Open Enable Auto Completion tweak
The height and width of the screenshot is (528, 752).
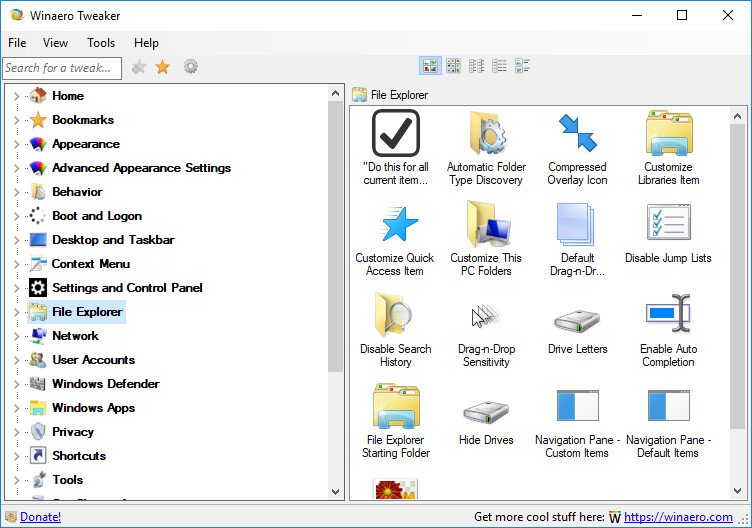click(668, 330)
